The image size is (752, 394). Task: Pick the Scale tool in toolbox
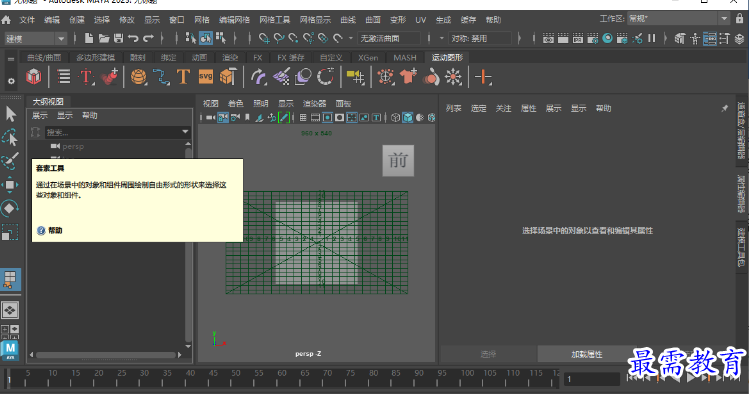[x=10, y=232]
